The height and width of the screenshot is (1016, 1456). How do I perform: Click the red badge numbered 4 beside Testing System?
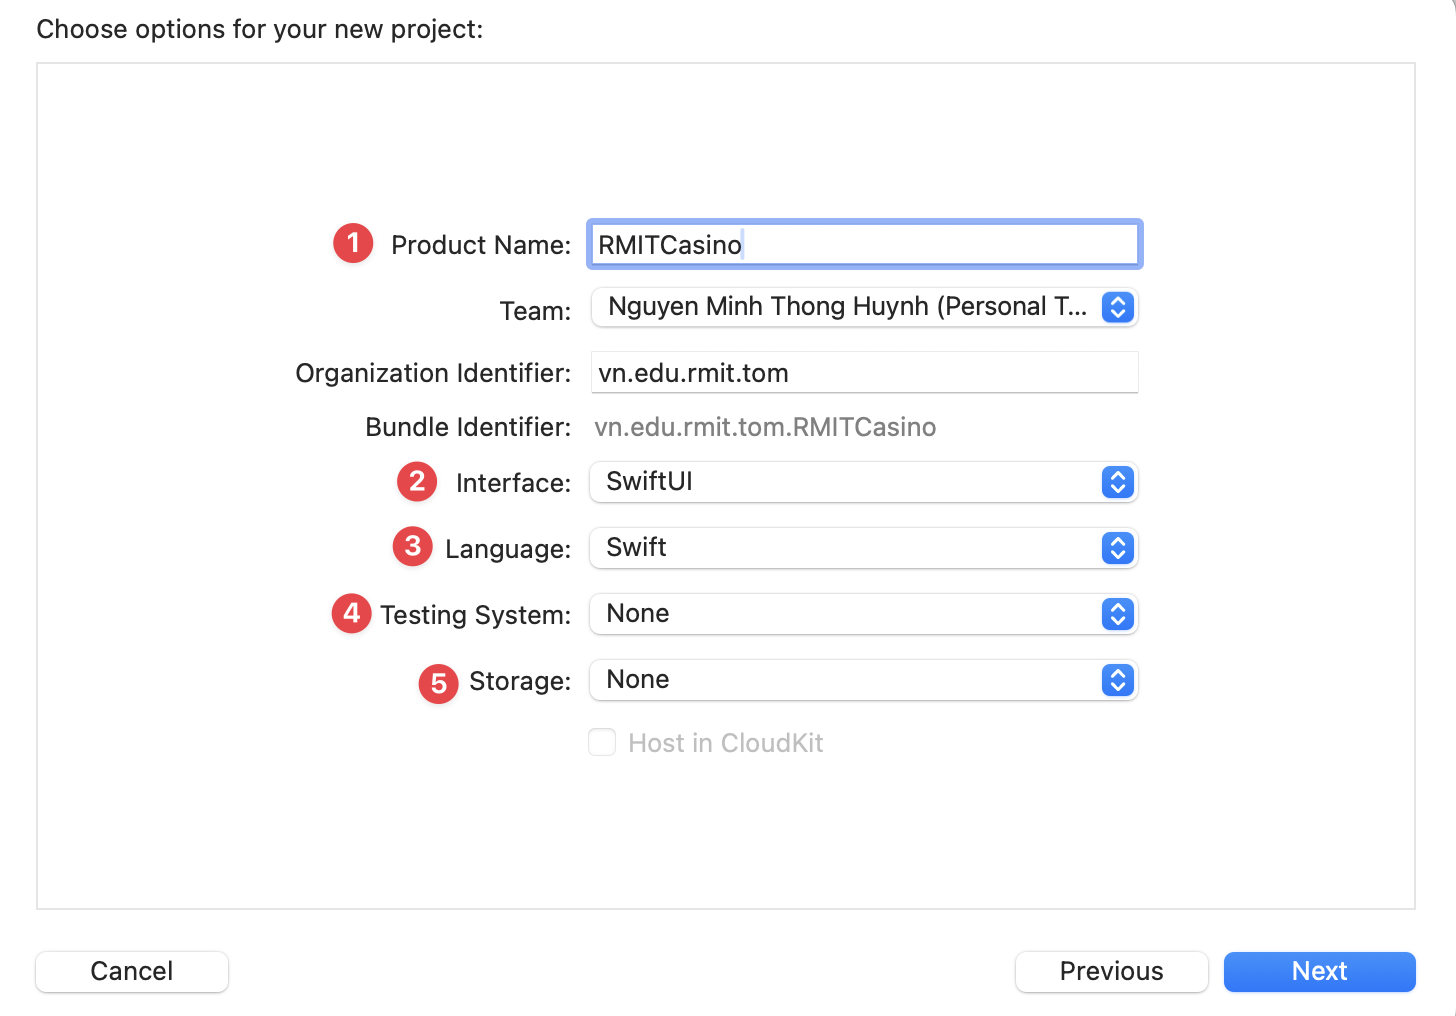tap(351, 613)
